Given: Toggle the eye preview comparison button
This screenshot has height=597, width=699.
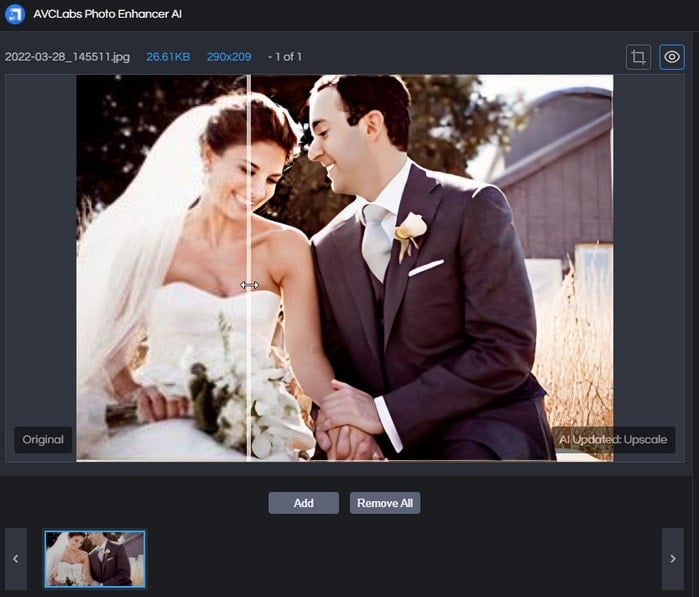Looking at the screenshot, I should tap(672, 57).
